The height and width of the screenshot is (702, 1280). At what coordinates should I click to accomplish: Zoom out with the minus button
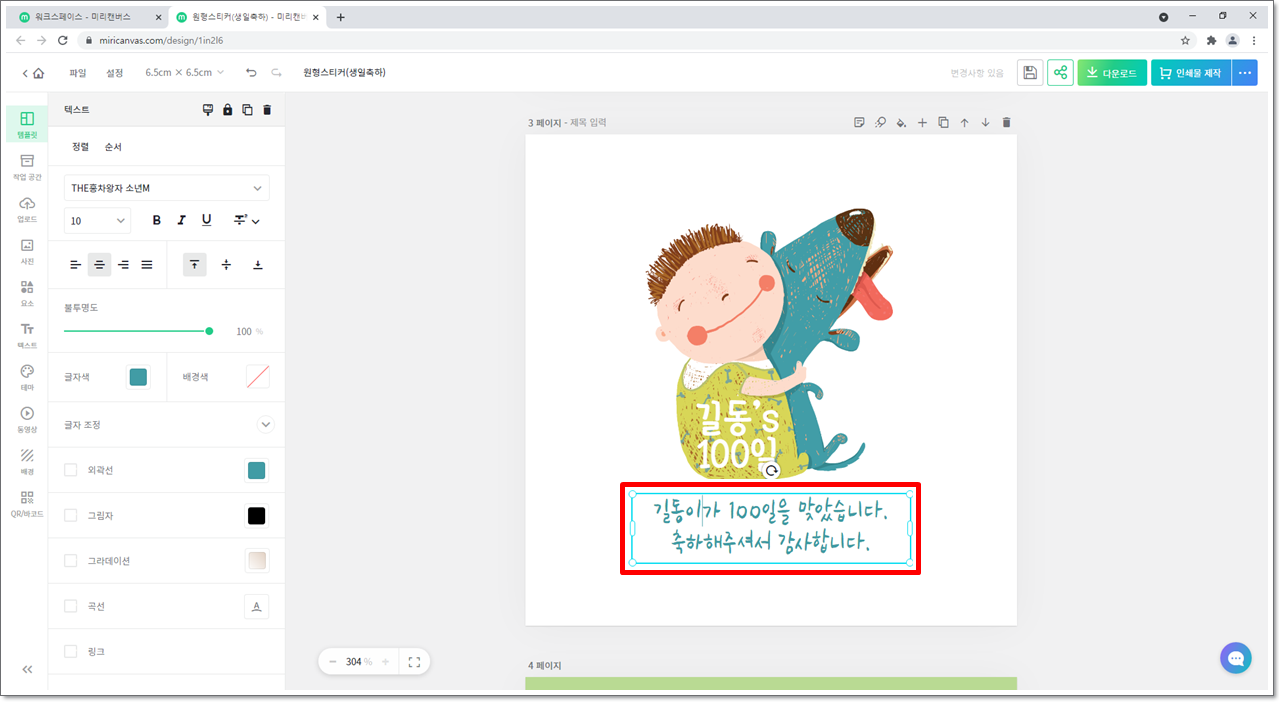332,662
